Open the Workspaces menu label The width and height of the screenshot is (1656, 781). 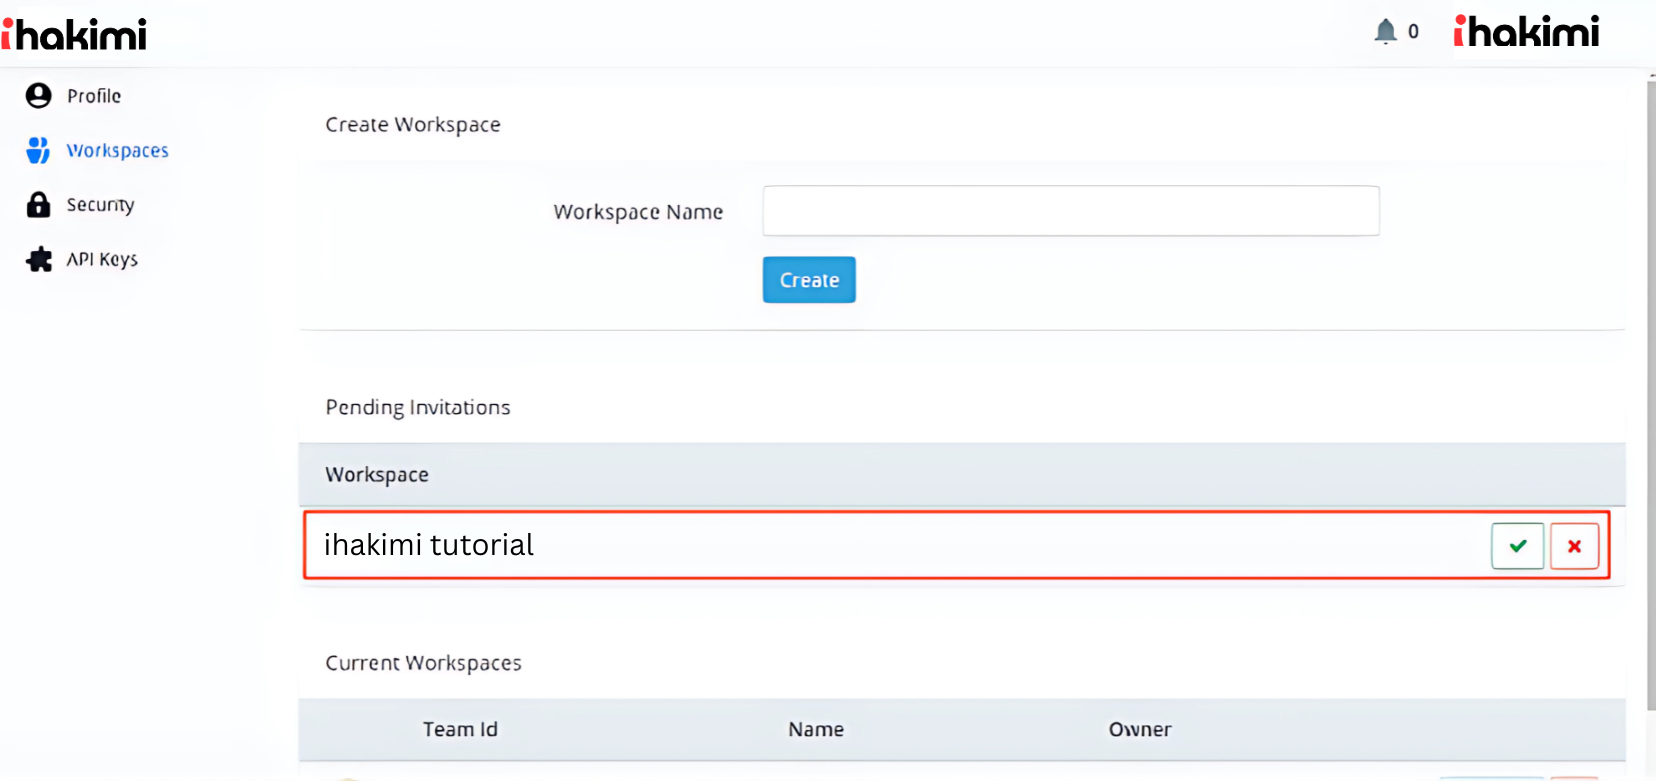pos(117,151)
